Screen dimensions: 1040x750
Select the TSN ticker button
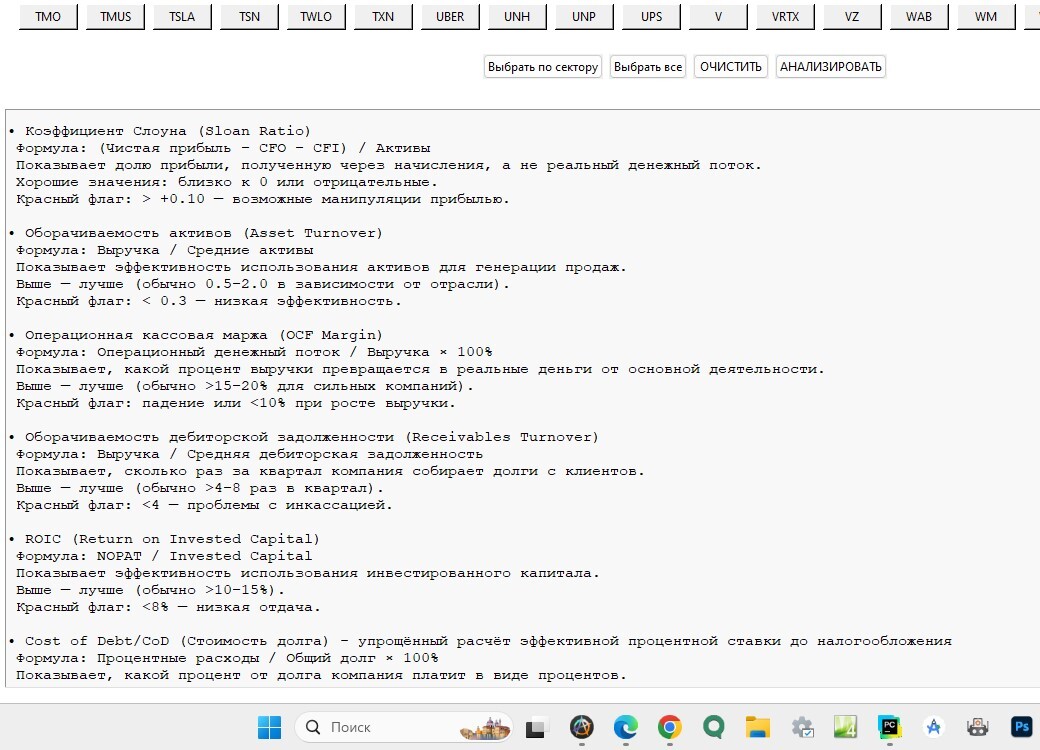(249, 17)
